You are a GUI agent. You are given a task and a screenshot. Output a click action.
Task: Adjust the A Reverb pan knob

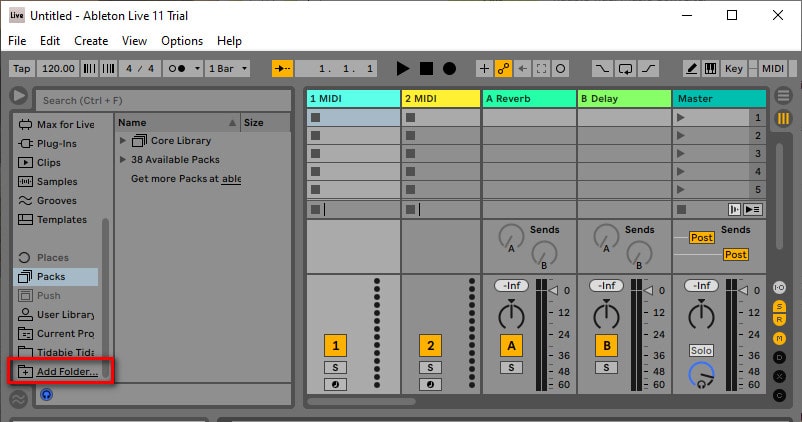511,315
